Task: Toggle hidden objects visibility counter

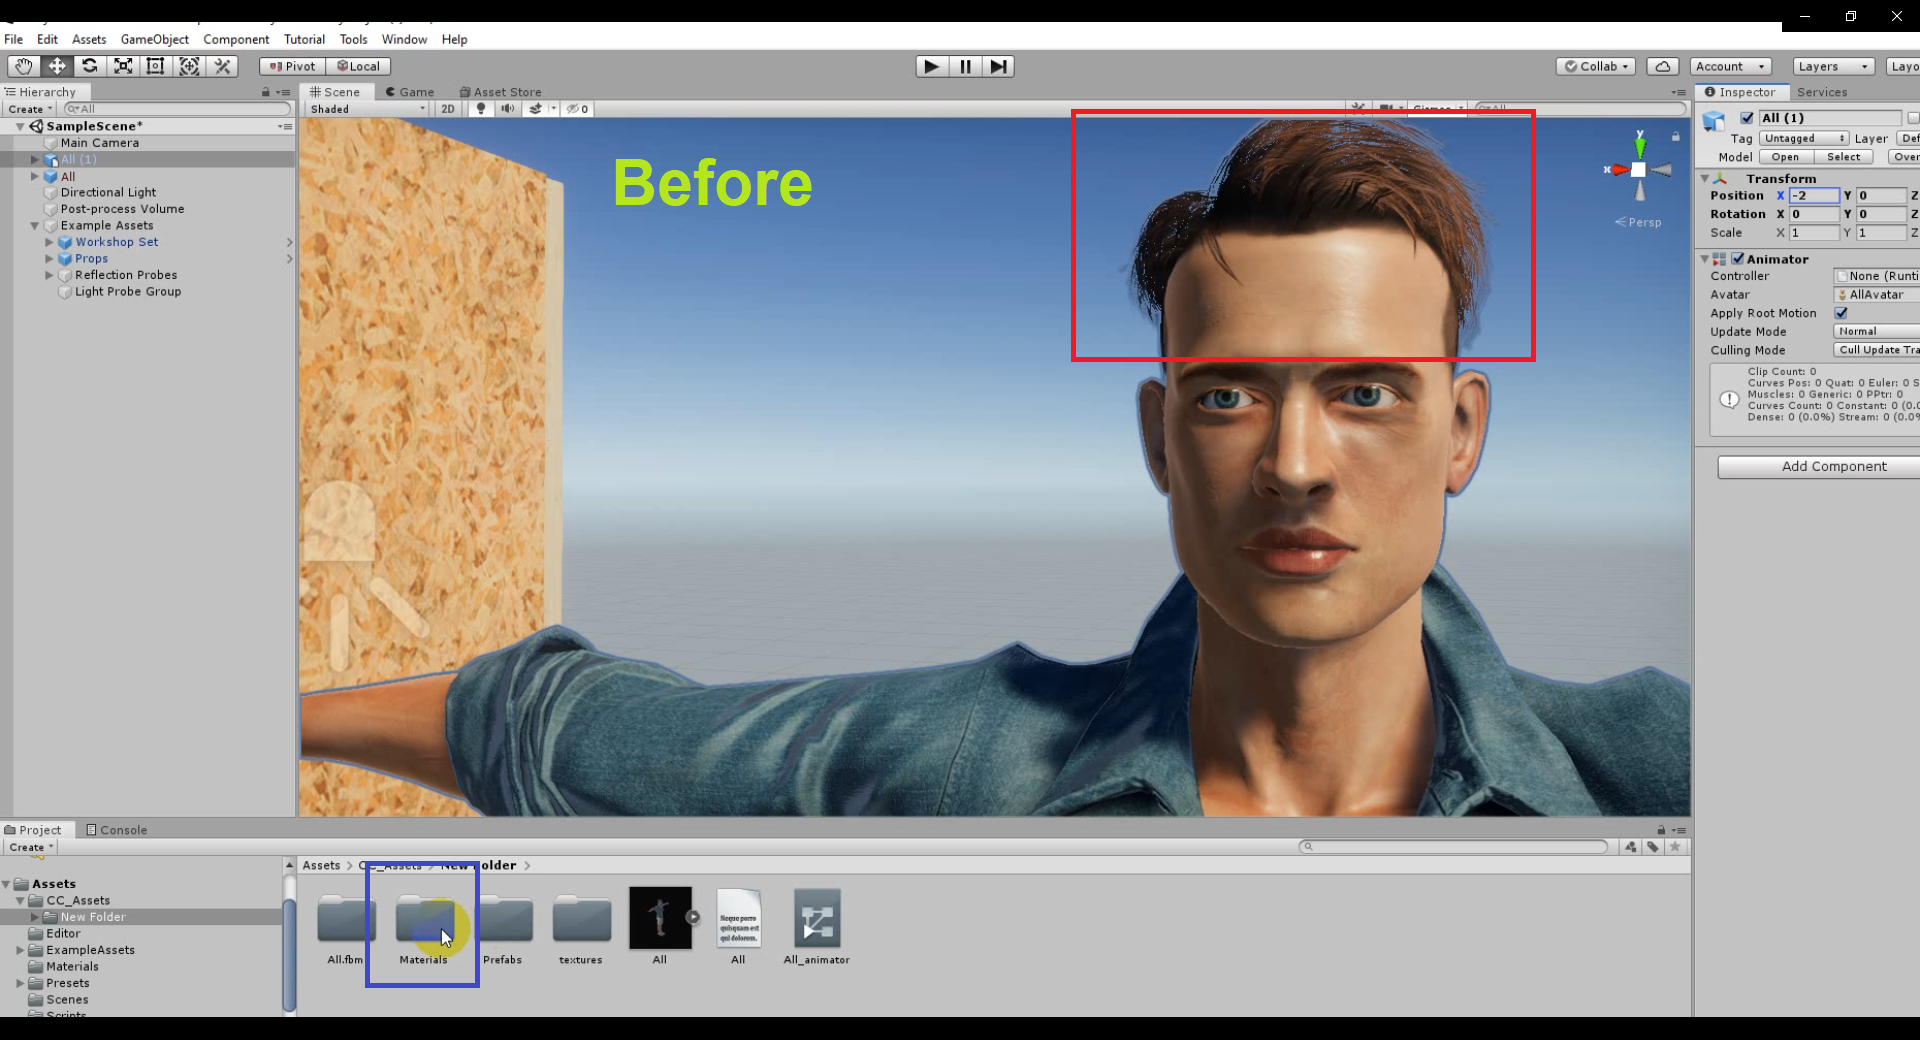Action: (578, 109)
